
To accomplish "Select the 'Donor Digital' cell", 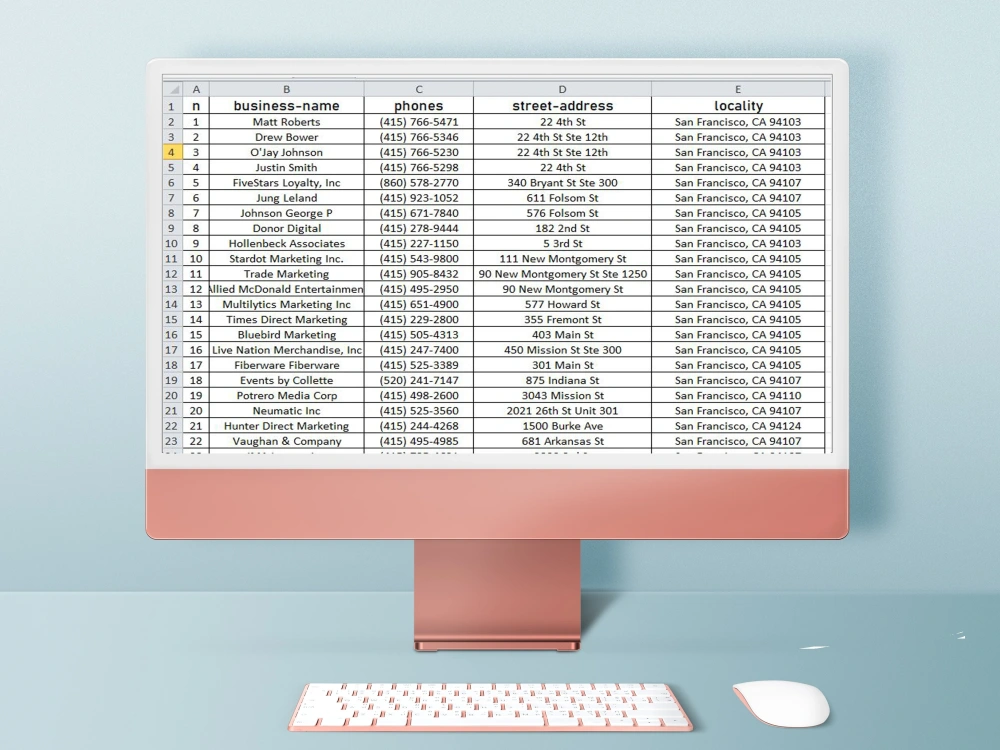I will tap(286, 228).
